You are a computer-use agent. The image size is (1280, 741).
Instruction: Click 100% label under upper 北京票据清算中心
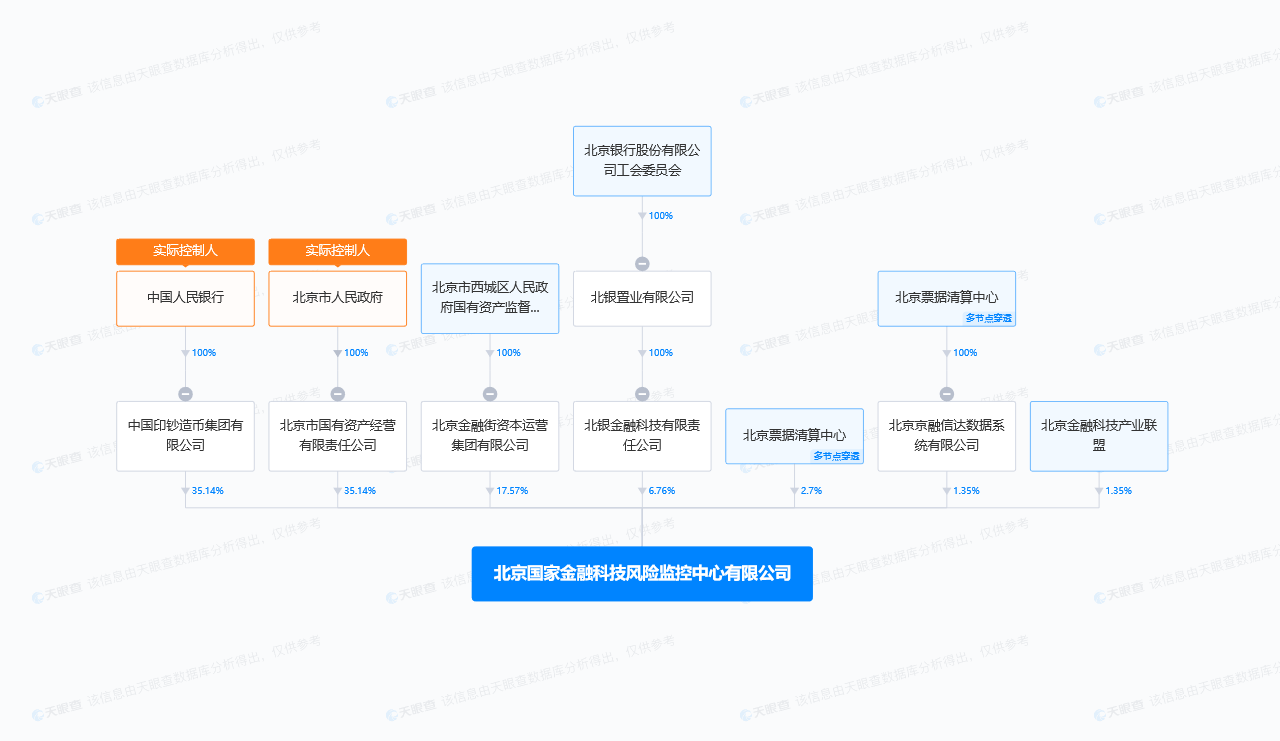point(965,353)
